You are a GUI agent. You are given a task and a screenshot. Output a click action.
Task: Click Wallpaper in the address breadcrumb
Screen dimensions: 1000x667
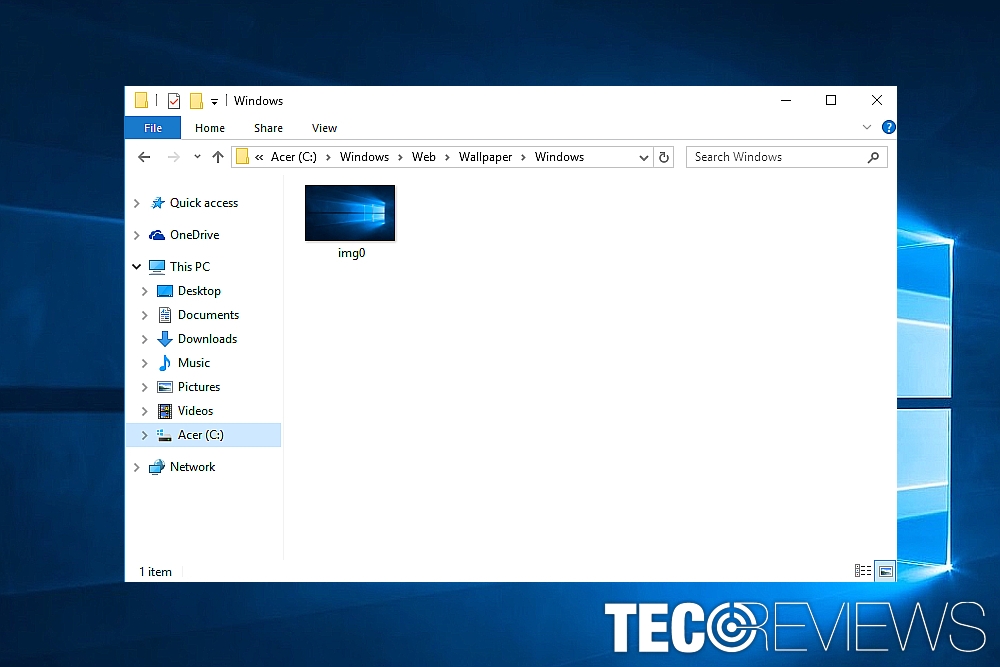click(x=485, y=157)
